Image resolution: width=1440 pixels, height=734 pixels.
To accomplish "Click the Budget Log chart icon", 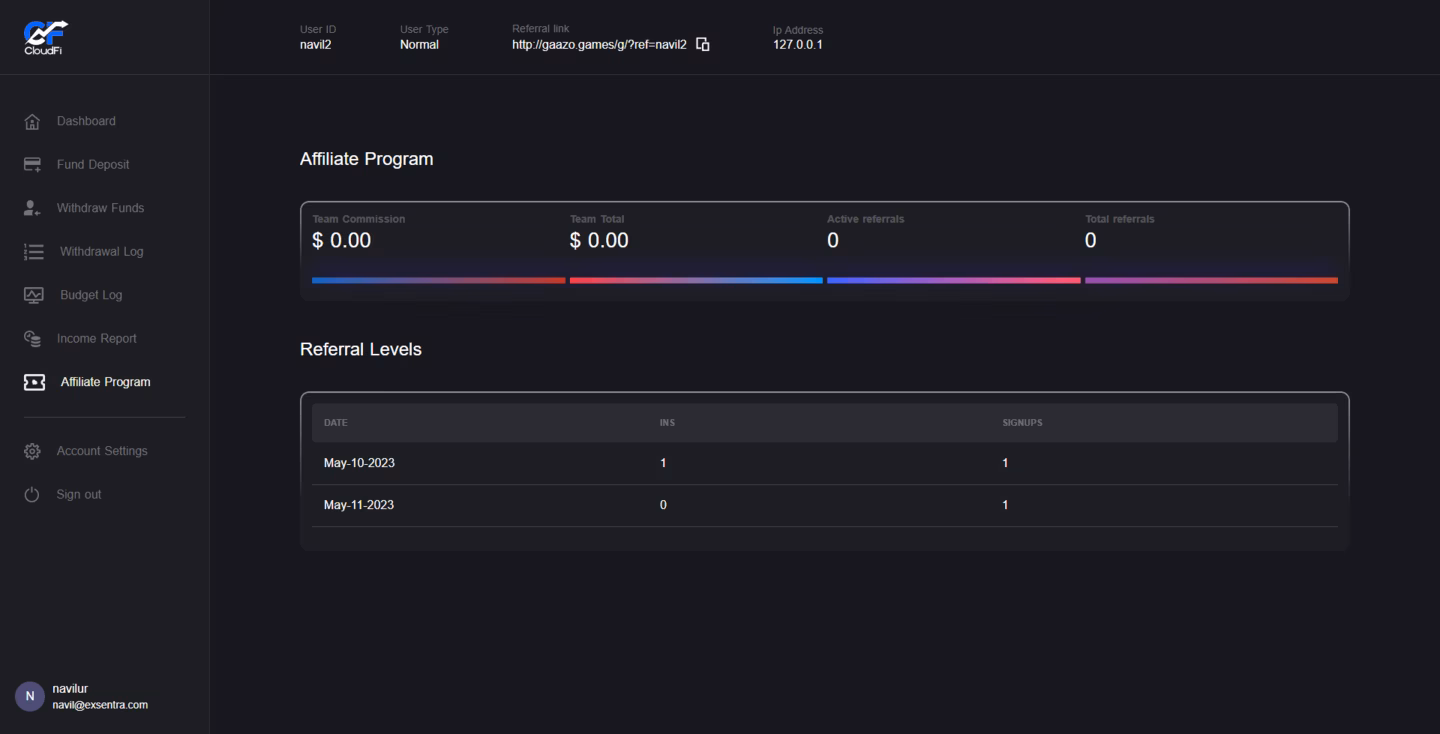I will 34,295.
